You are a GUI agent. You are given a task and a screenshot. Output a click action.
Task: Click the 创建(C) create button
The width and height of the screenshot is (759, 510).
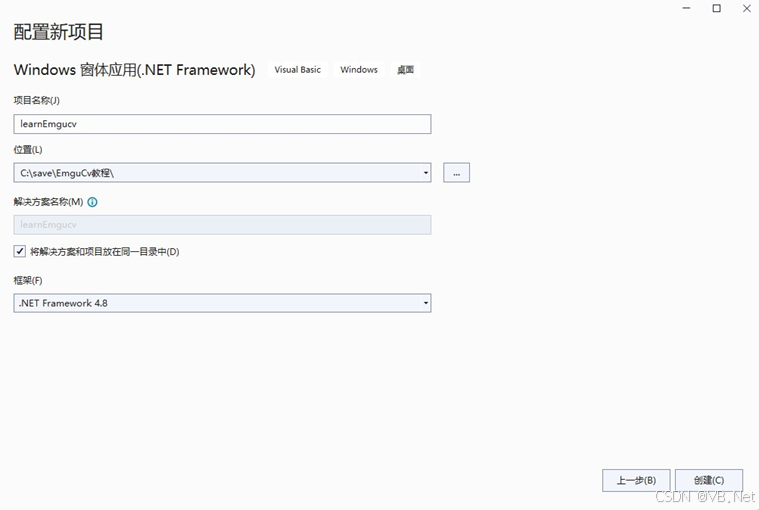709,480
